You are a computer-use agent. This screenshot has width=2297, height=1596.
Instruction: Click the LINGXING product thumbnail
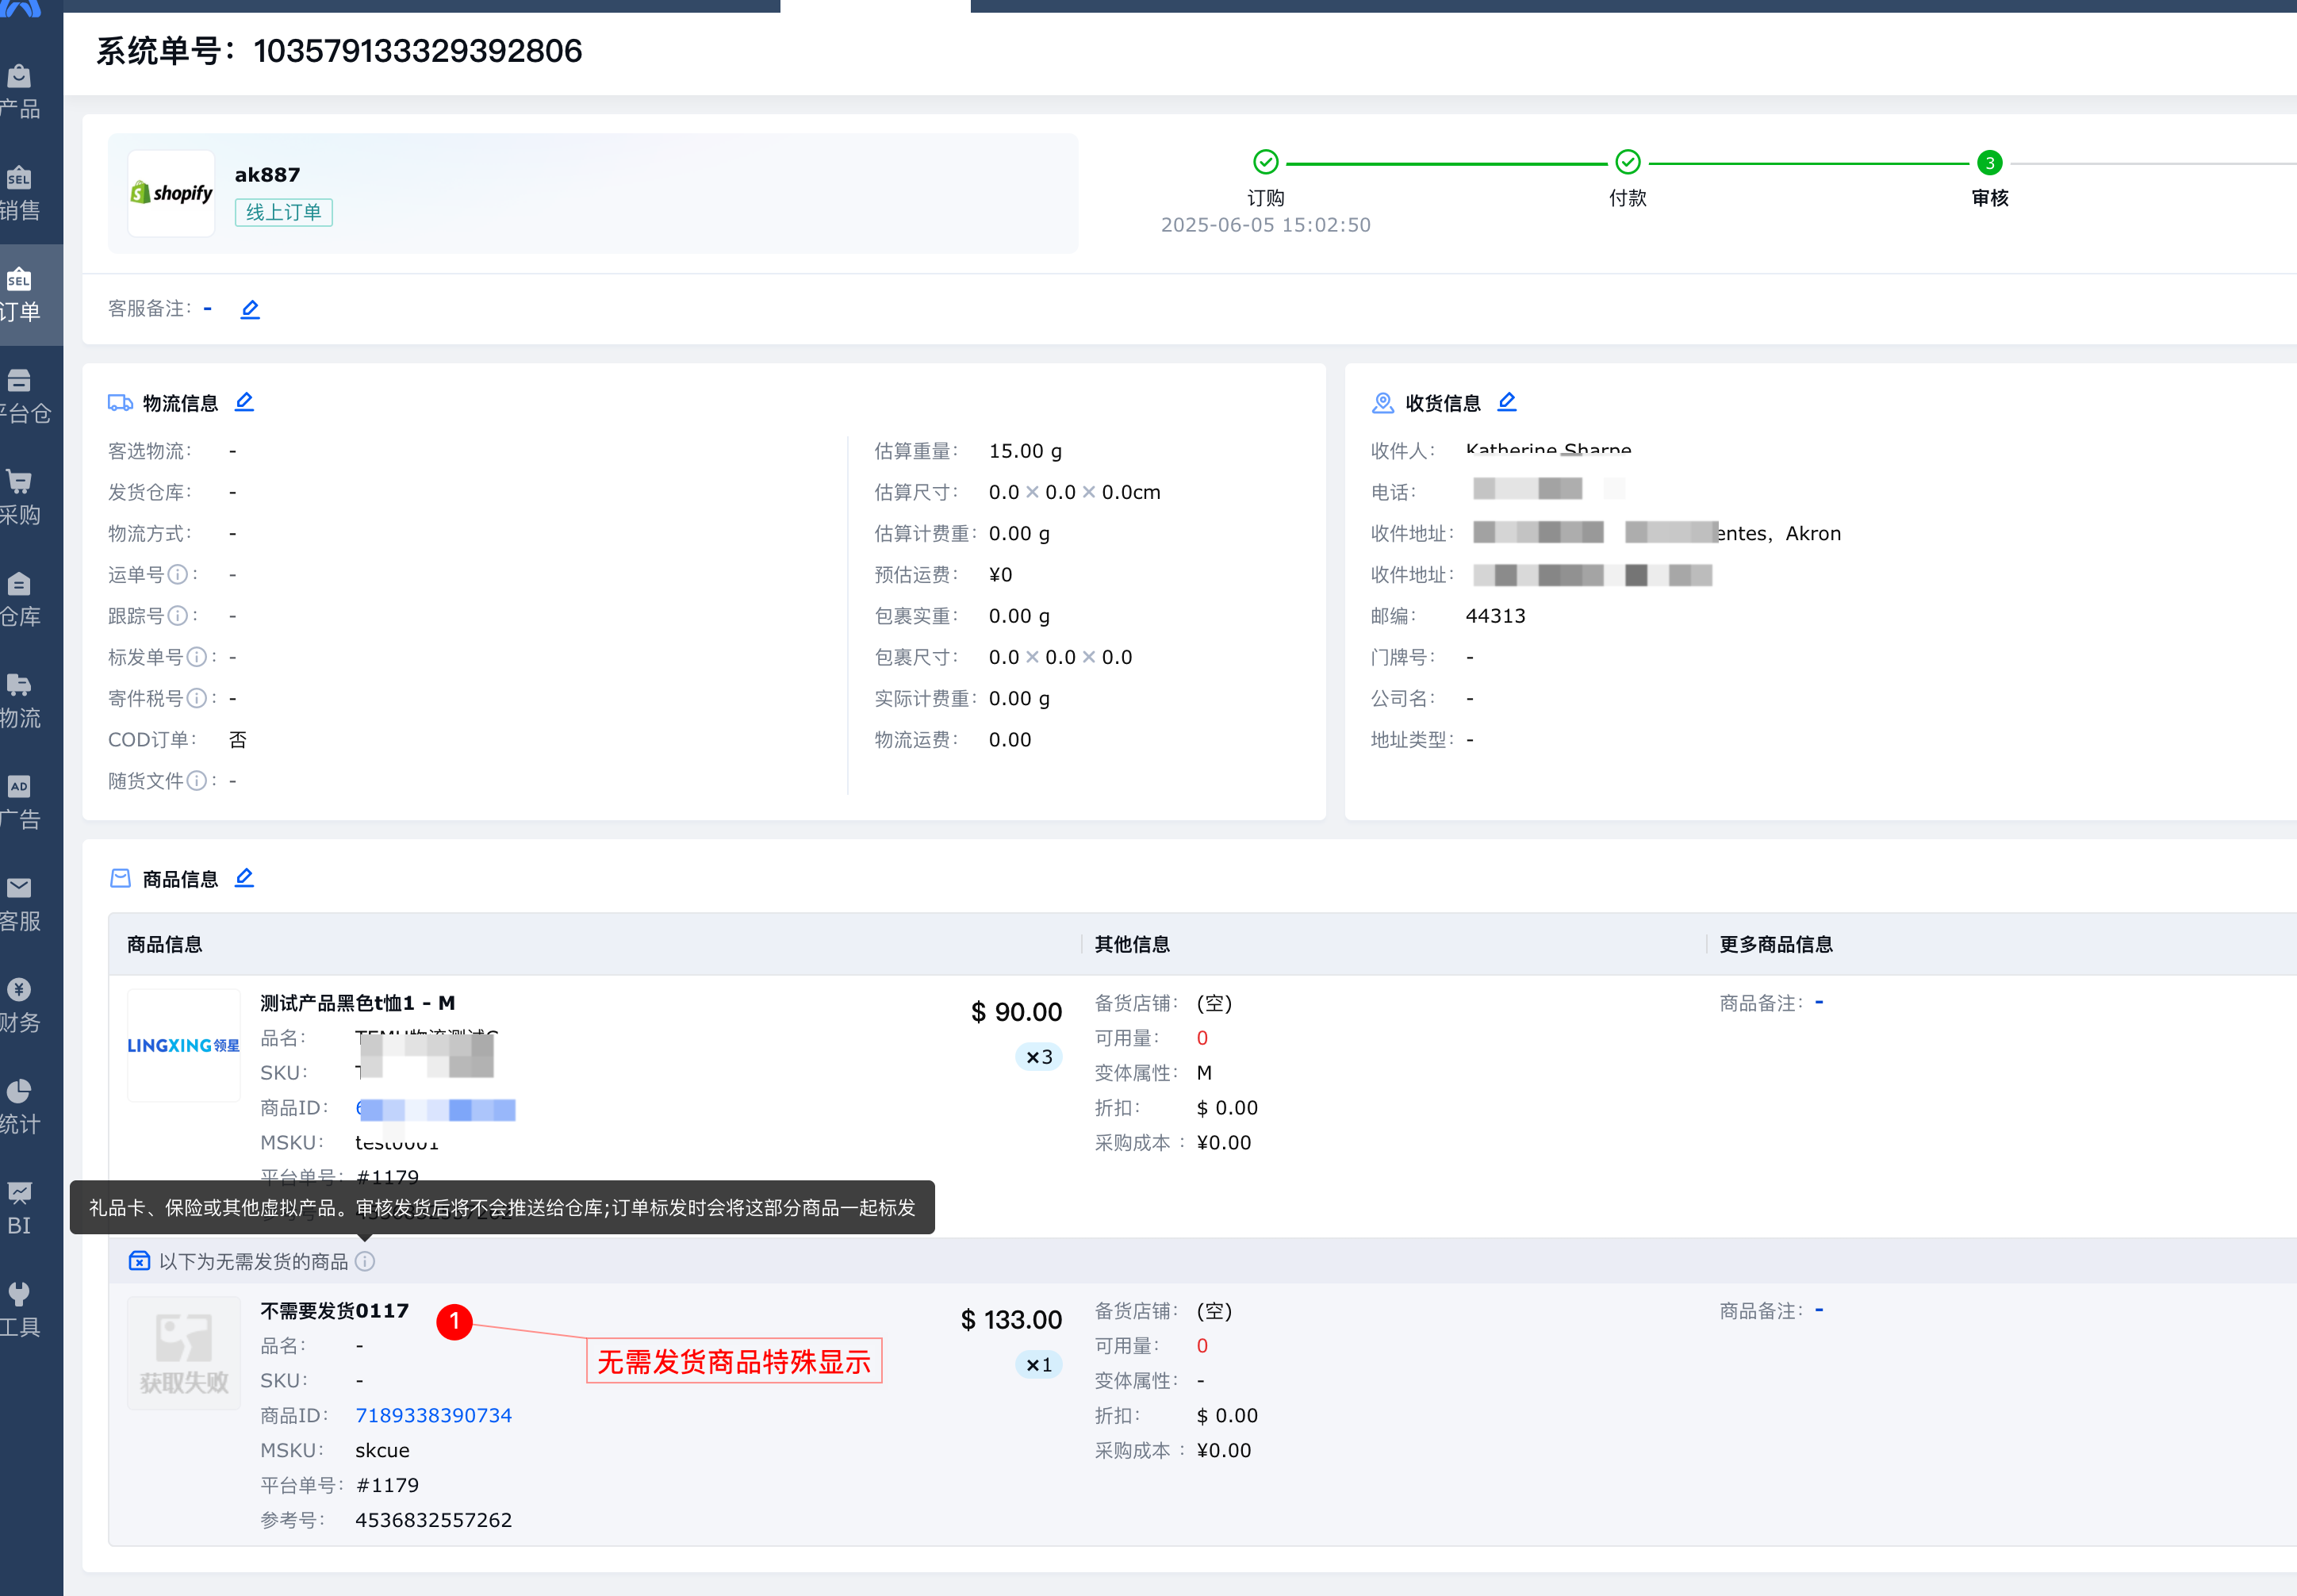click(184, 1045)
